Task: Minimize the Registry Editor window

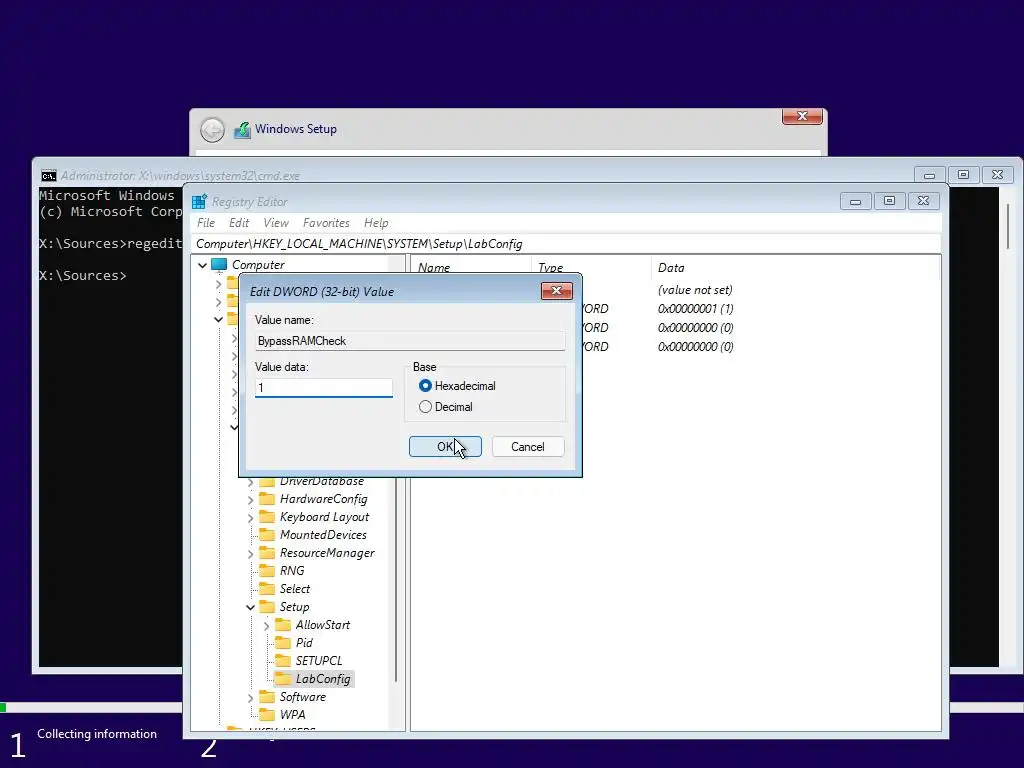Action: click(856, 201)
